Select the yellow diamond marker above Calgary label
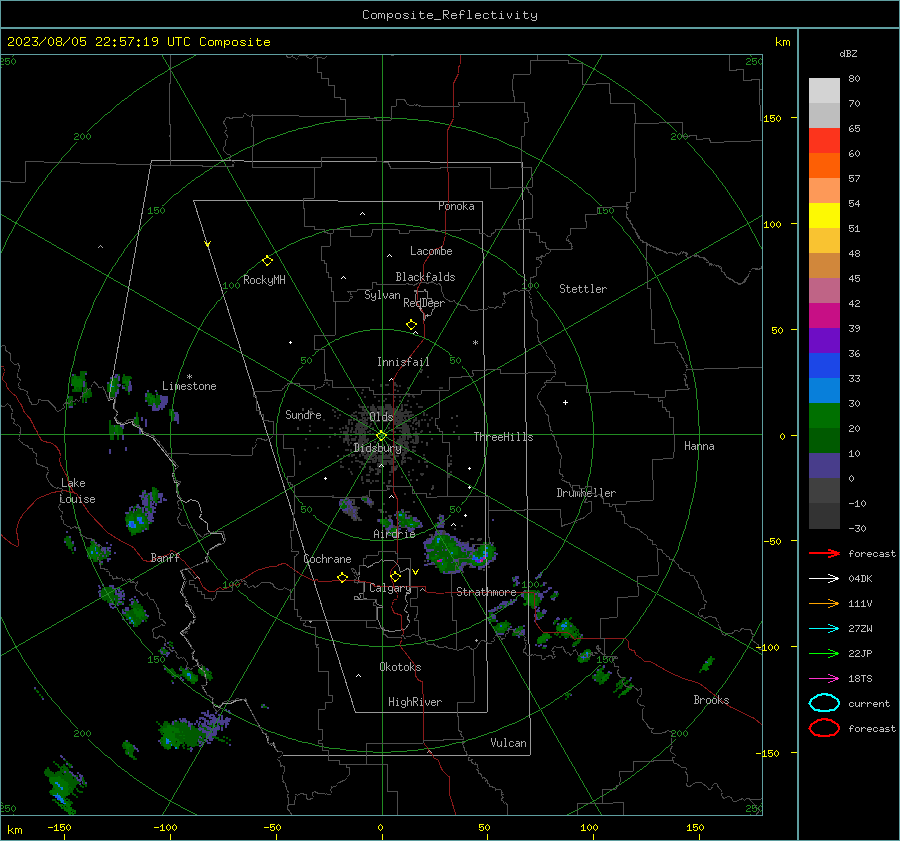Image resolution: width=900 pixels, height=841 pixels. [395, 576]
